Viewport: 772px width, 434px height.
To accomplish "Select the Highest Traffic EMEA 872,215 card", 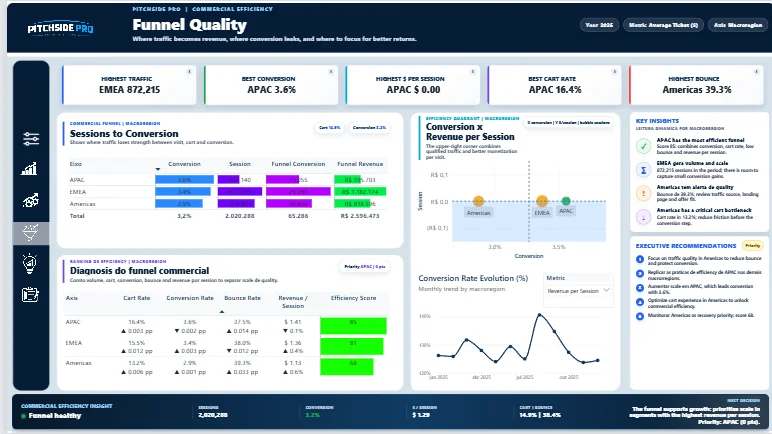I will pyautogui.click(x=129, y=85).
